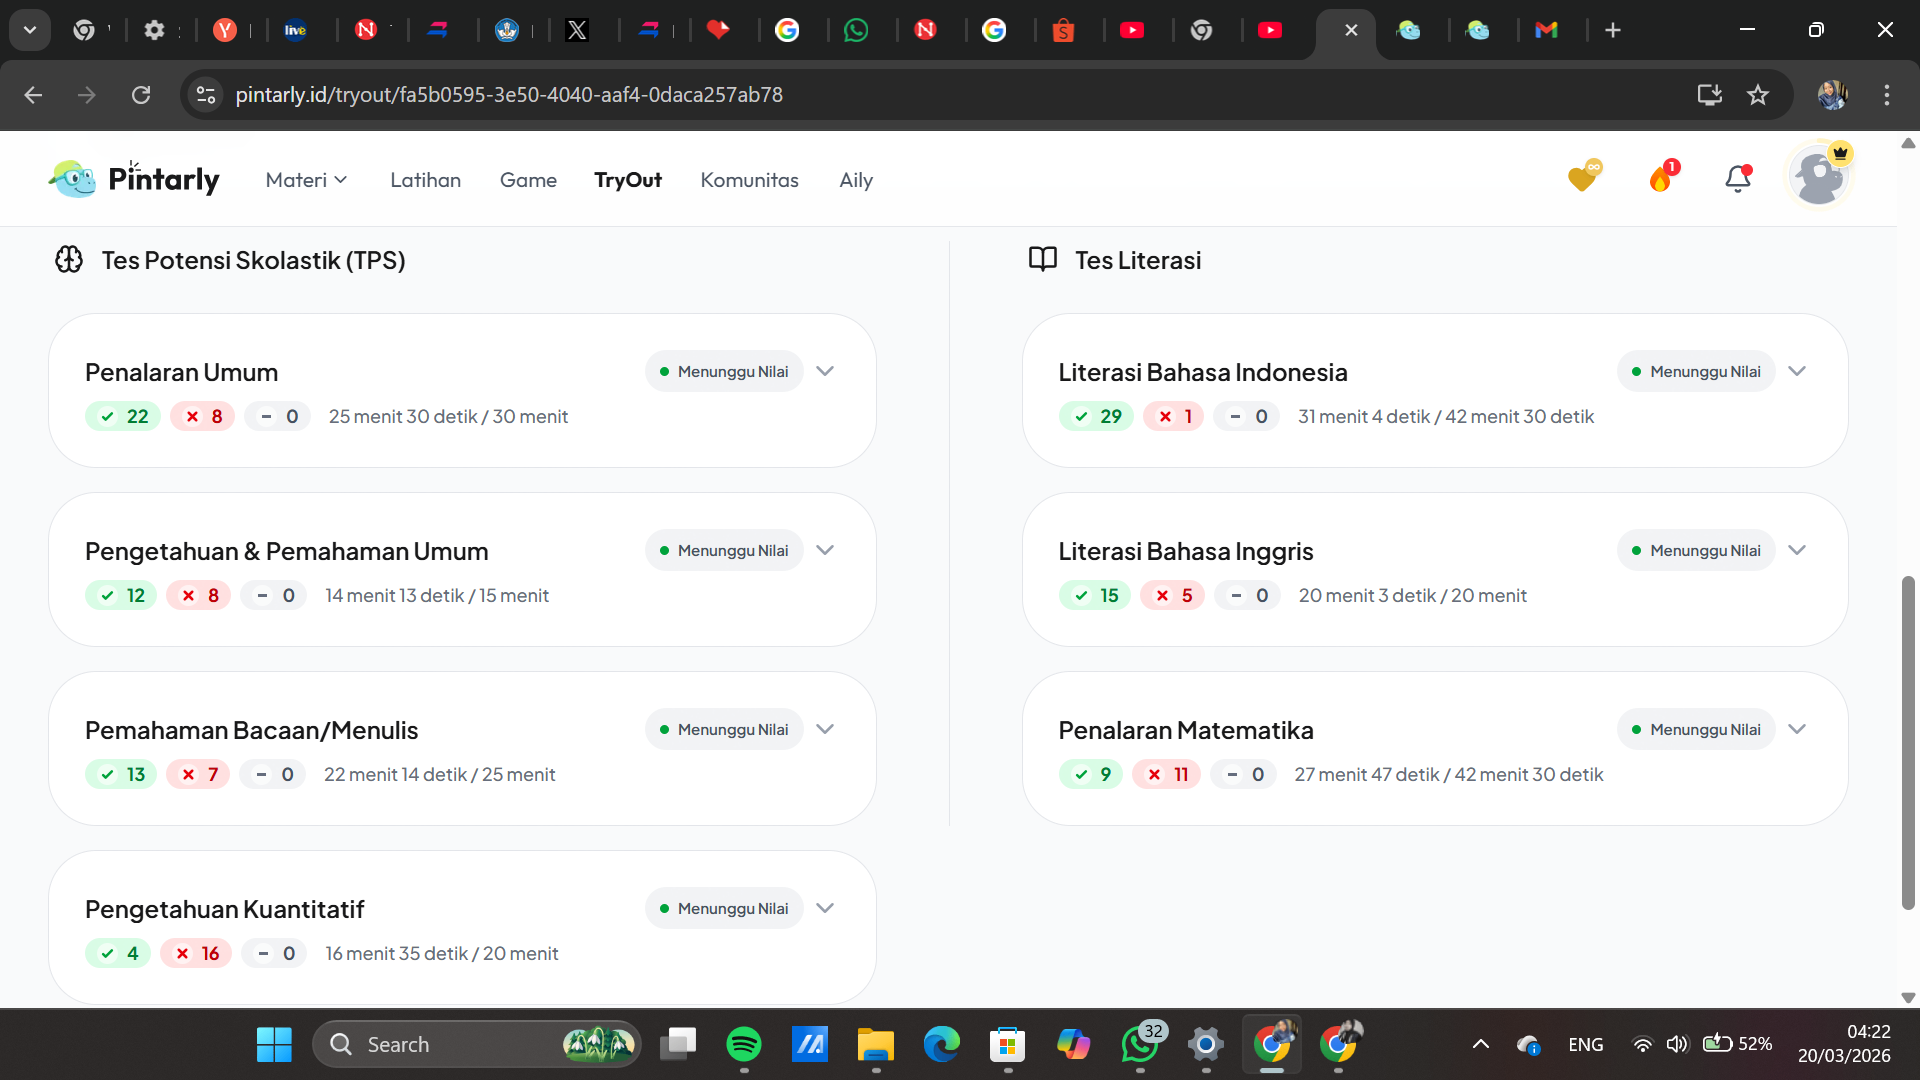Image resolution: width=1920 pixels, height=1080 pixels.
Task: Expand Pemahaman Bacaan/Menulis chevron
Action: tap(825, 729)
